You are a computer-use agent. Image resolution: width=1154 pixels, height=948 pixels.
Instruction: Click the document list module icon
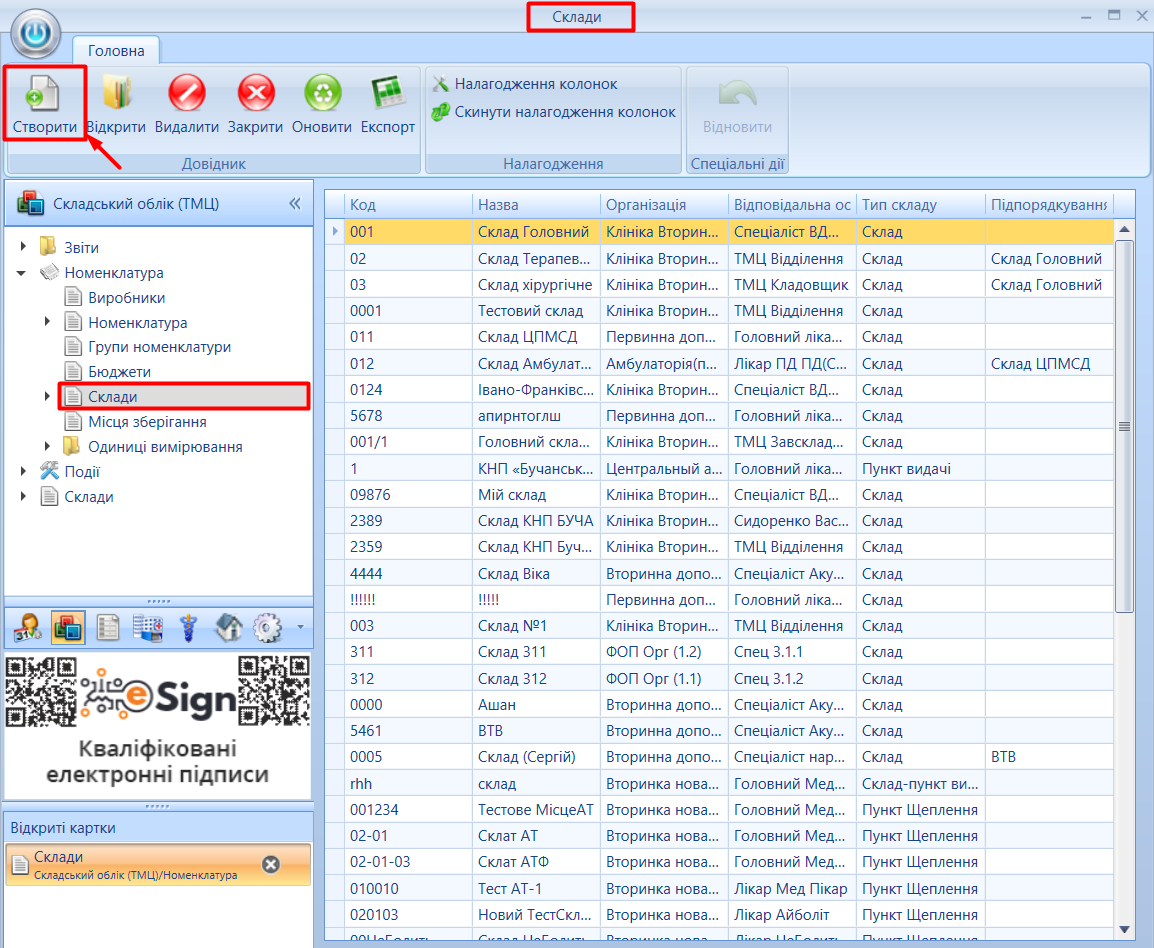tap(108, 628)
